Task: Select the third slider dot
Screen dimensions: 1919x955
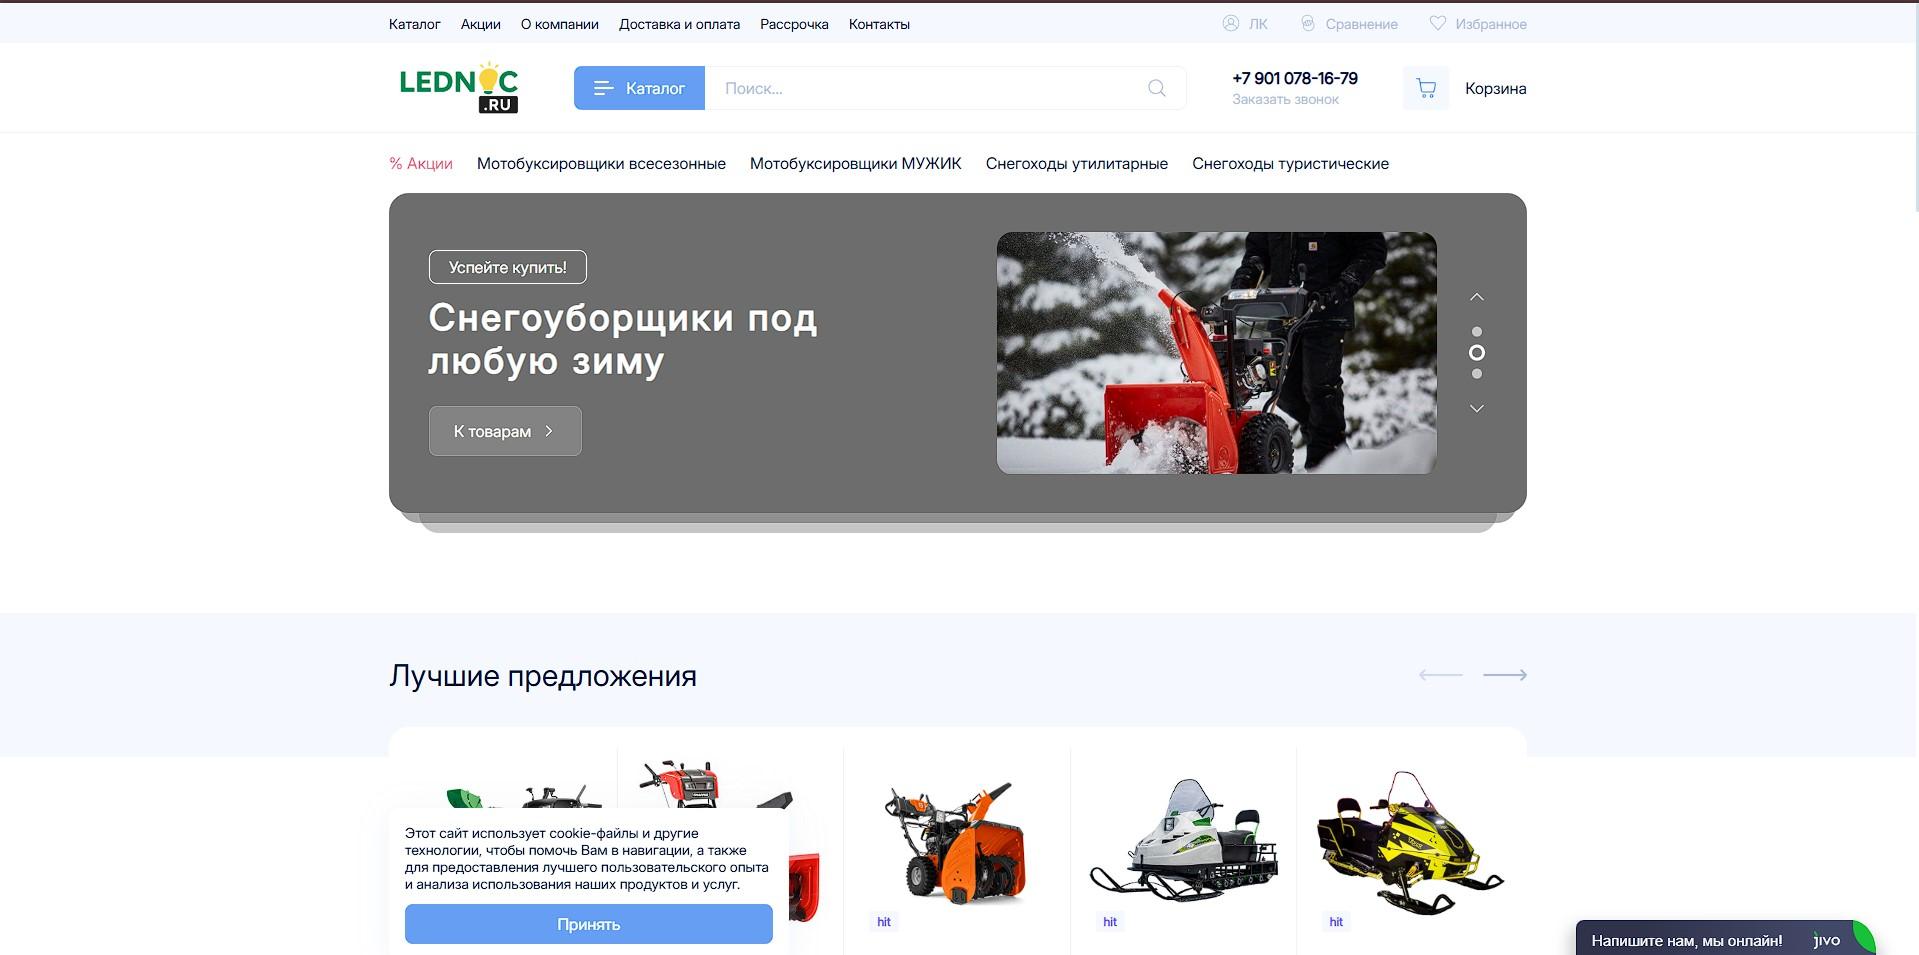Action: [1477, 373]
